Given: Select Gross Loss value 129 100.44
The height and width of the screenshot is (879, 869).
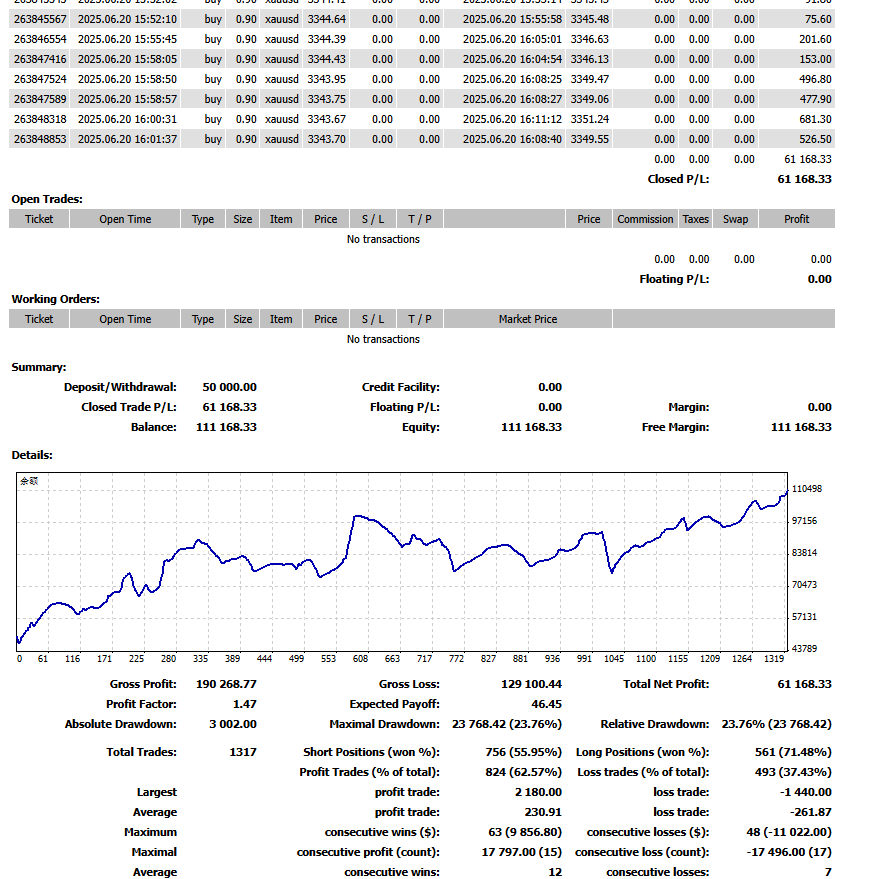Looking at the screenshot, I should click(531, 684).
